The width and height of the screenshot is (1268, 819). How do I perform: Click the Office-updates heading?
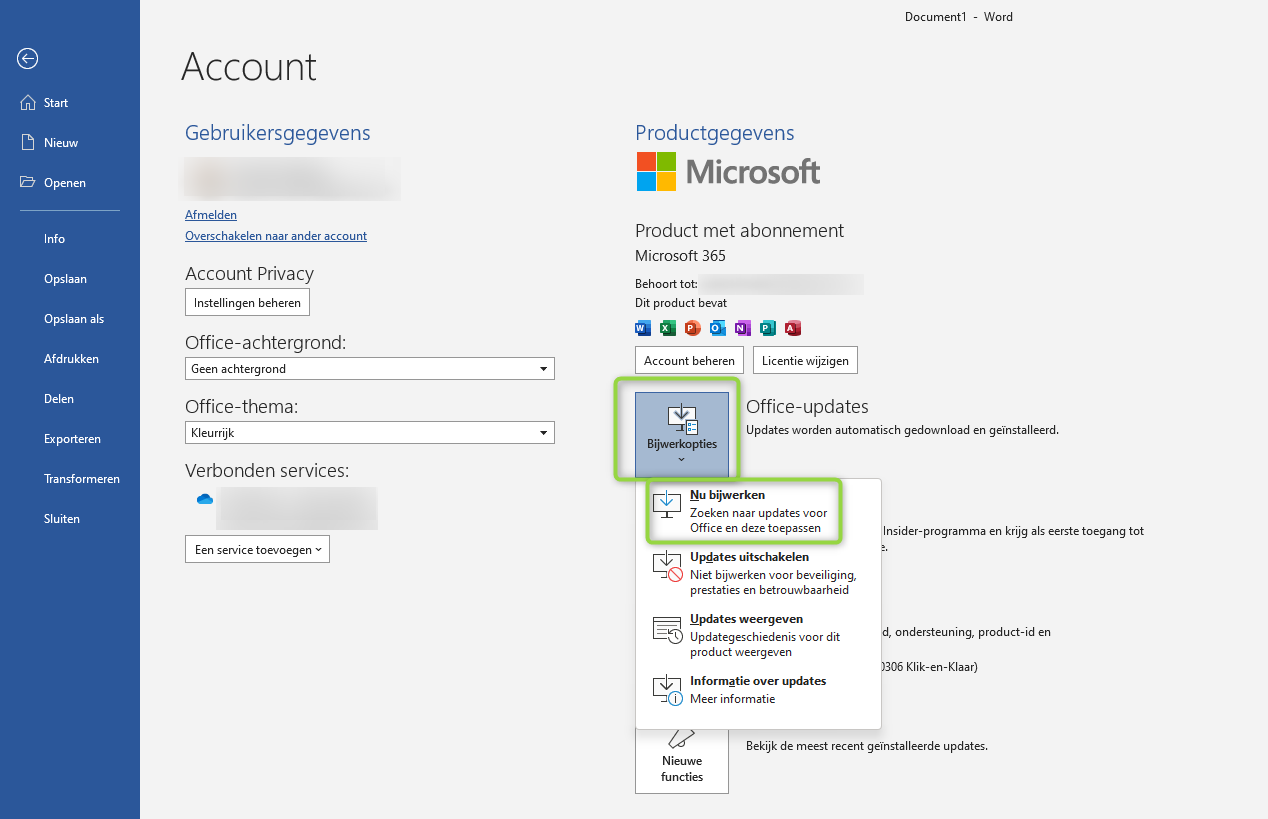click(x=807, y=406)
